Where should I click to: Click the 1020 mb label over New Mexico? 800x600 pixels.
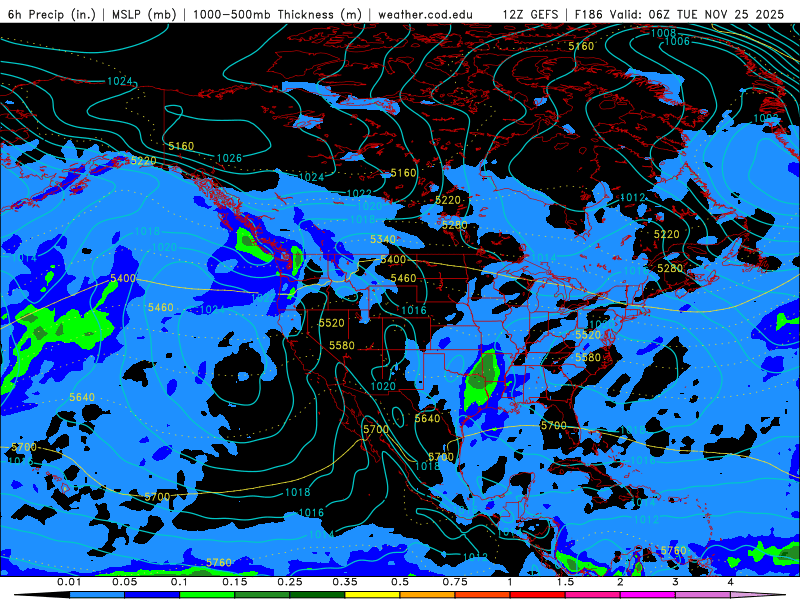[383, 386]
